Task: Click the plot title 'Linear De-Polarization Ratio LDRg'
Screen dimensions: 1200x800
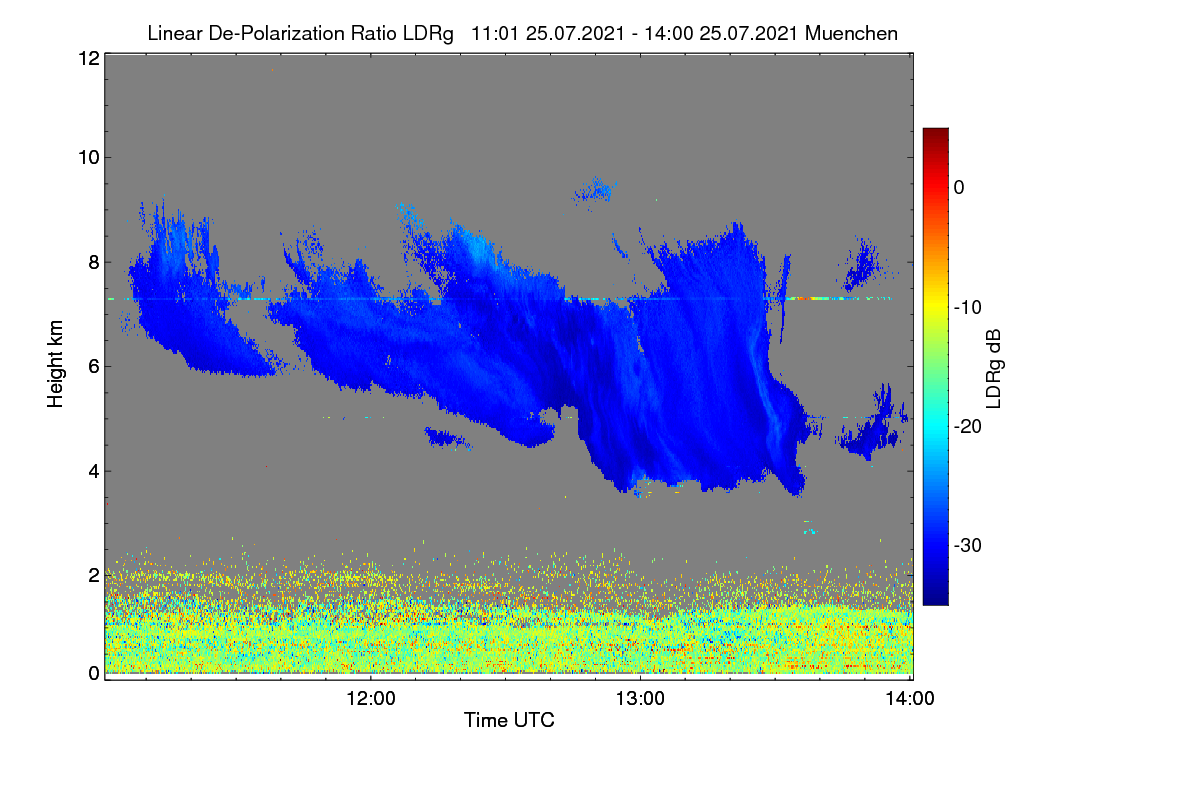Action: coord(300,34)
